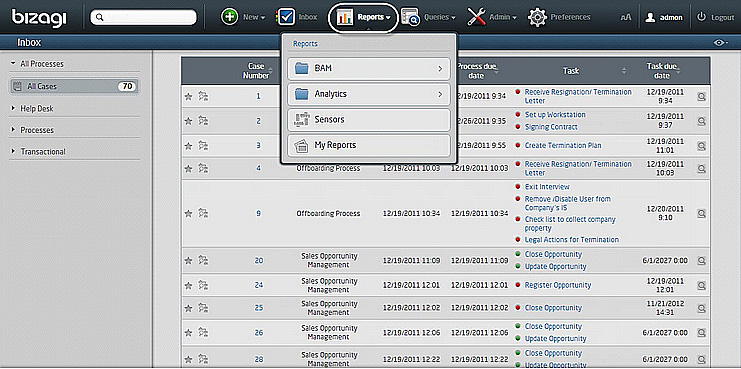This screenshot has height=369, width=741.
Task: Click case 24 details magnifier icon
Action: [x=701, y=285]
